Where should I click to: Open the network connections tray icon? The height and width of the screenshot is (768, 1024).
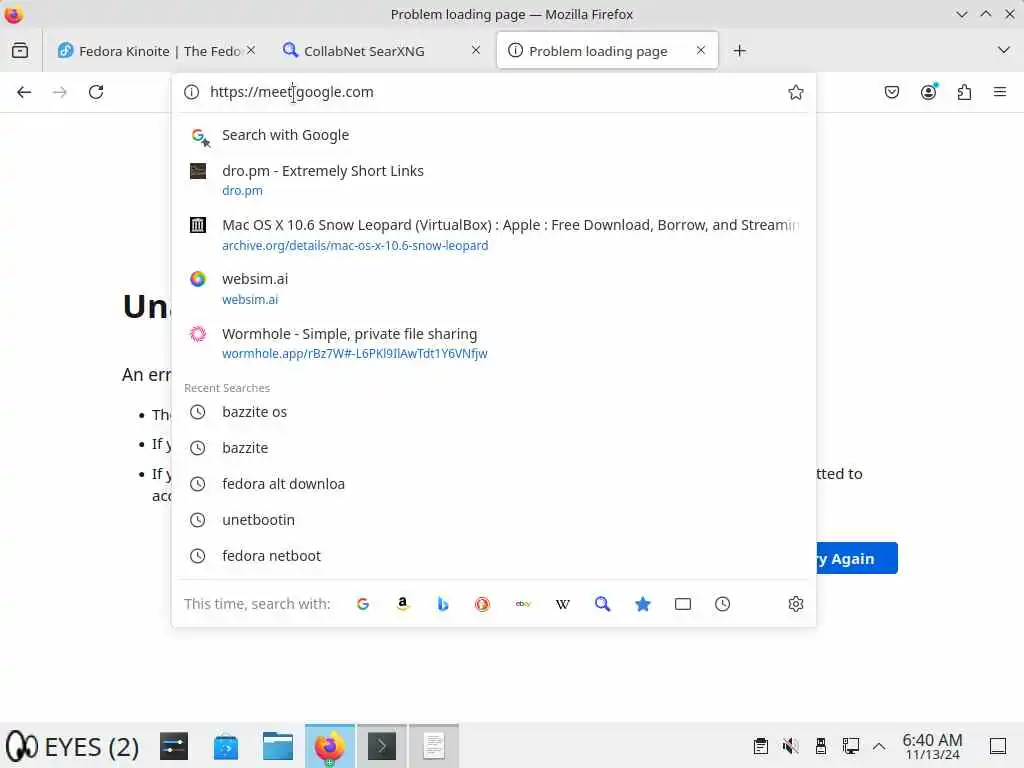pyautogui.click(x=850, y=746)
